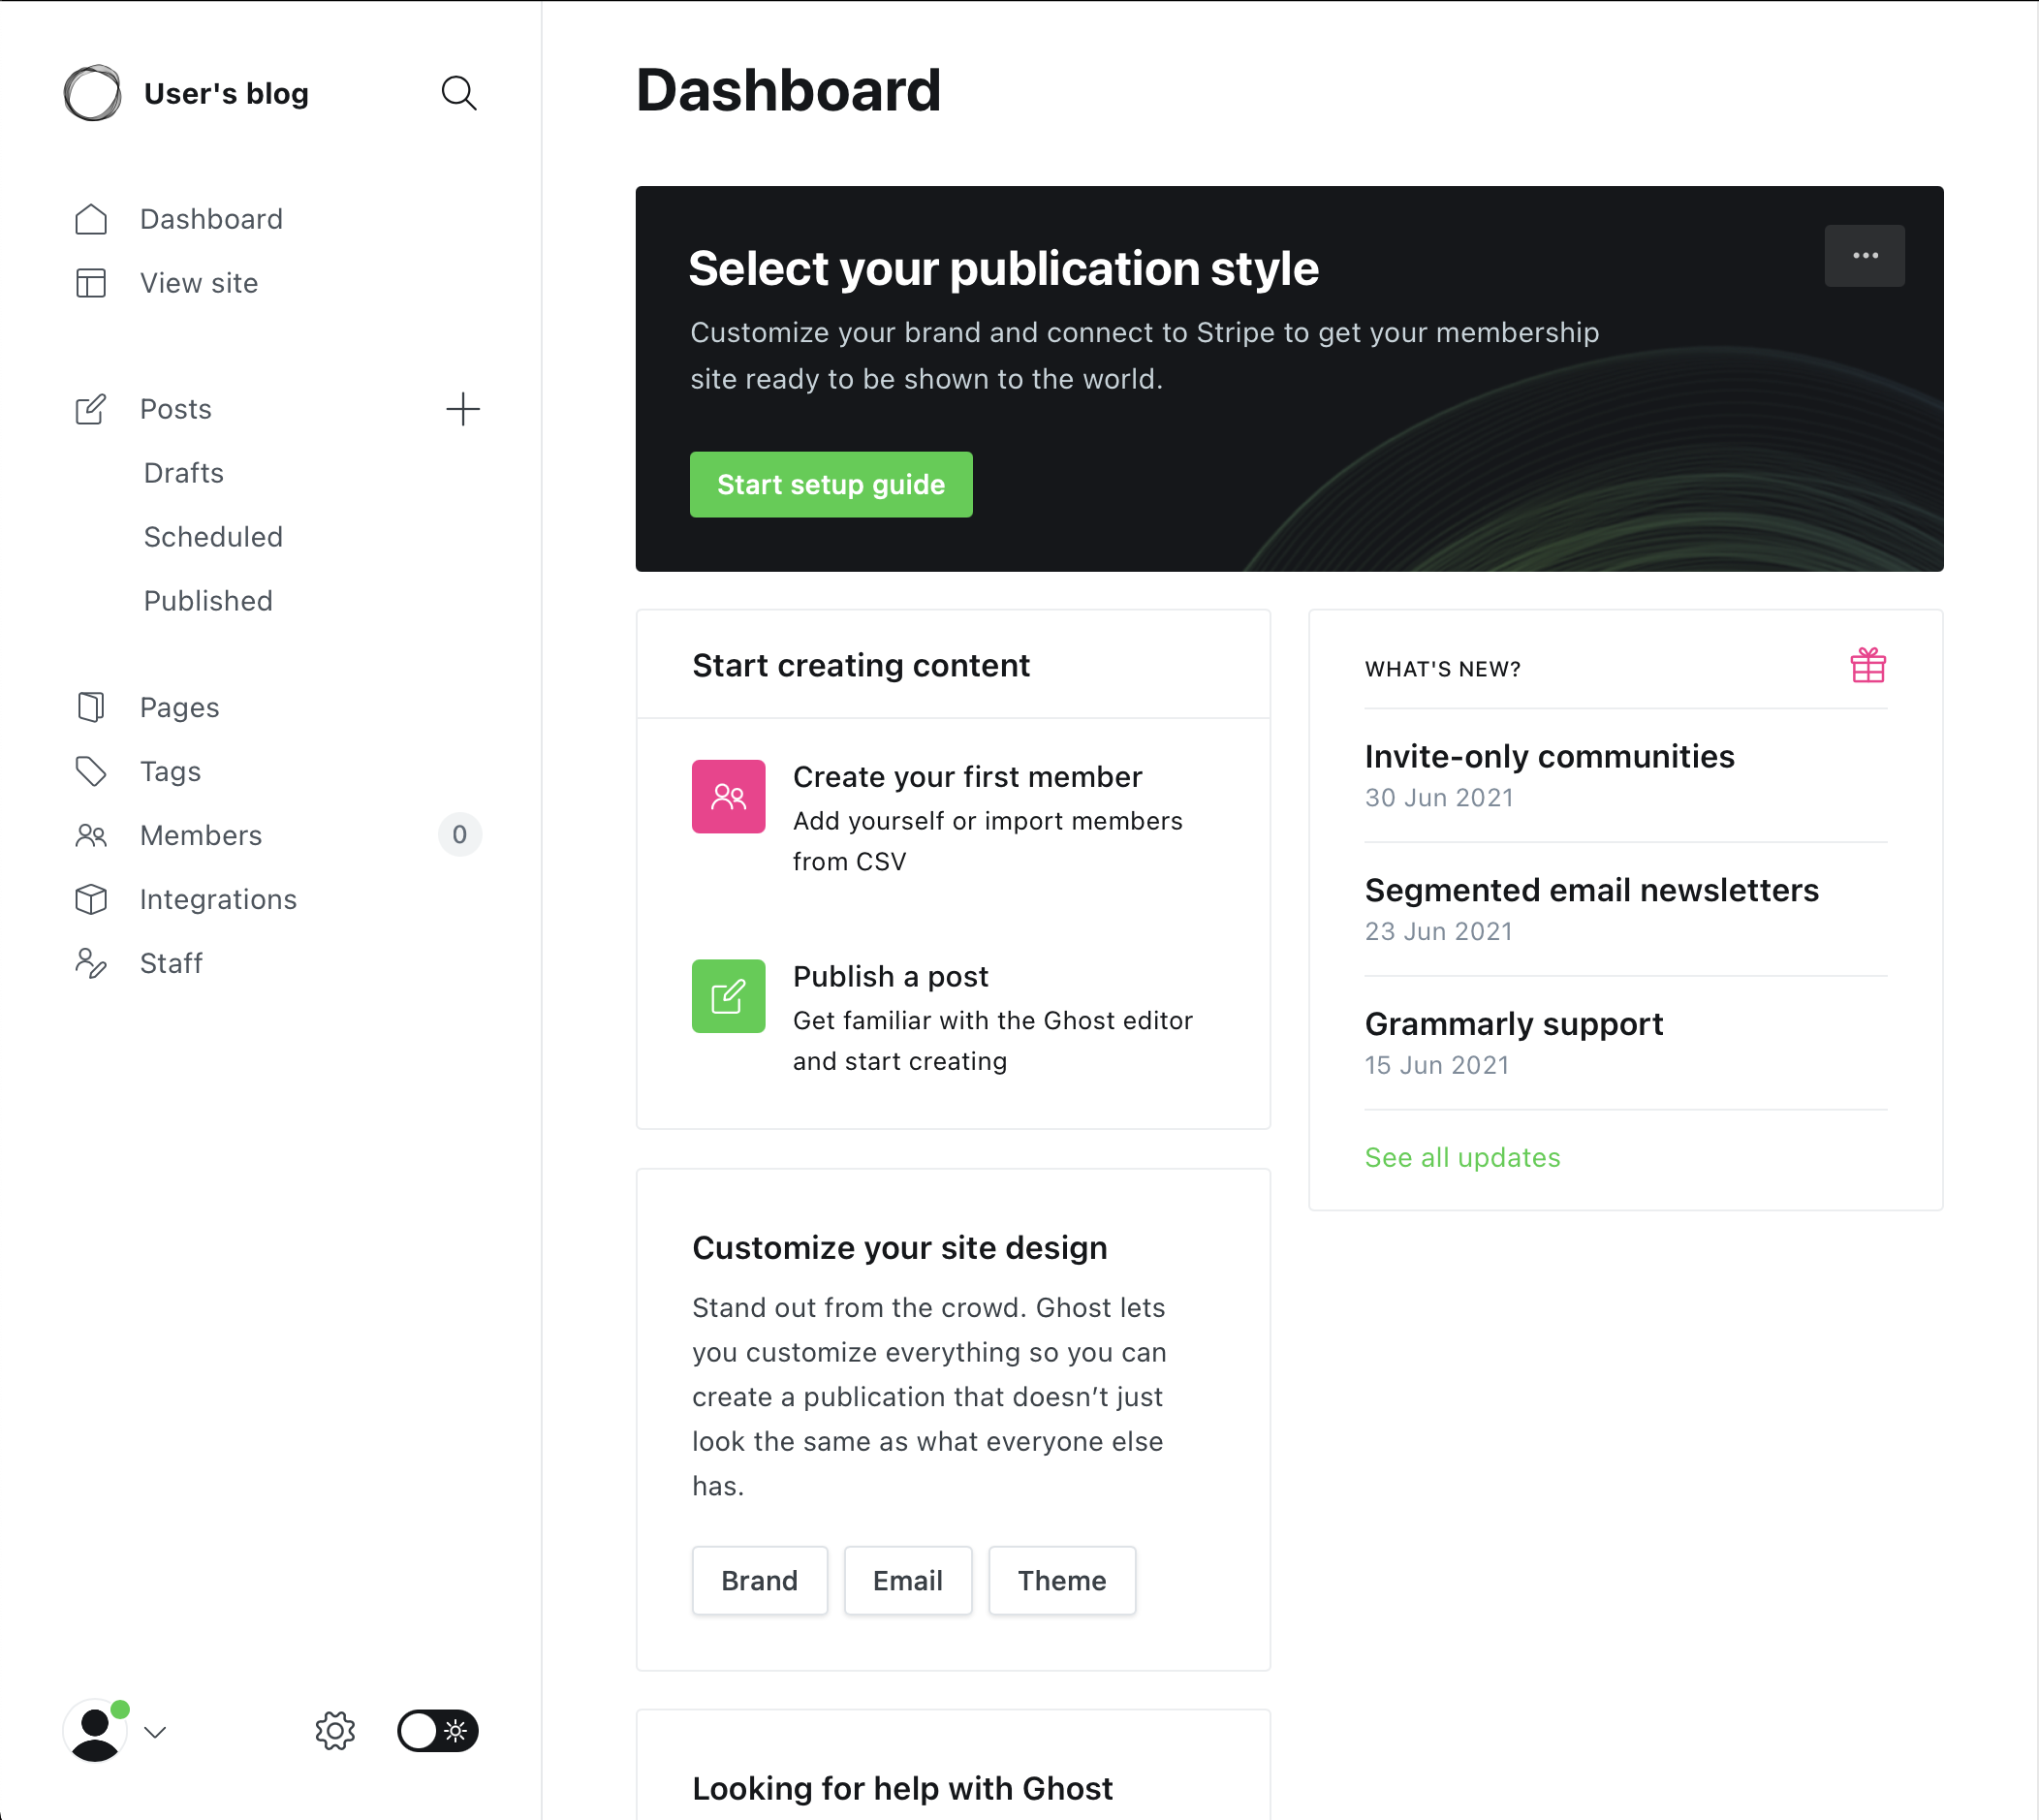Open the search magnifier icon
Screen dimensions: 2039x1820
[x=459, y=93]
